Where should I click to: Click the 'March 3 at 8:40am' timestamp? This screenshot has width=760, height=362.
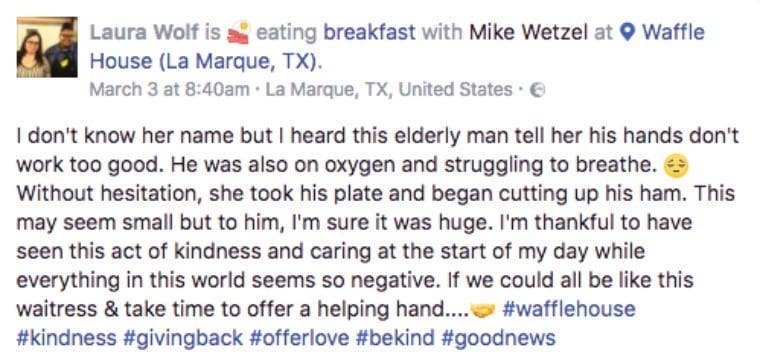point(170,90)
